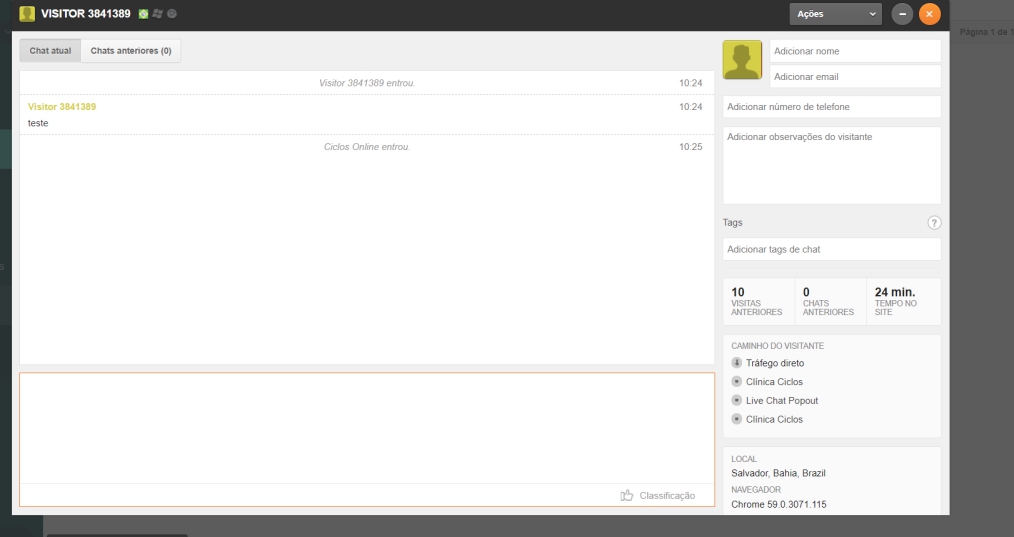Close the visitor chat with orange X
Image resolution: width=1014 pixels, height=537 pixels.
click(930, 14)
